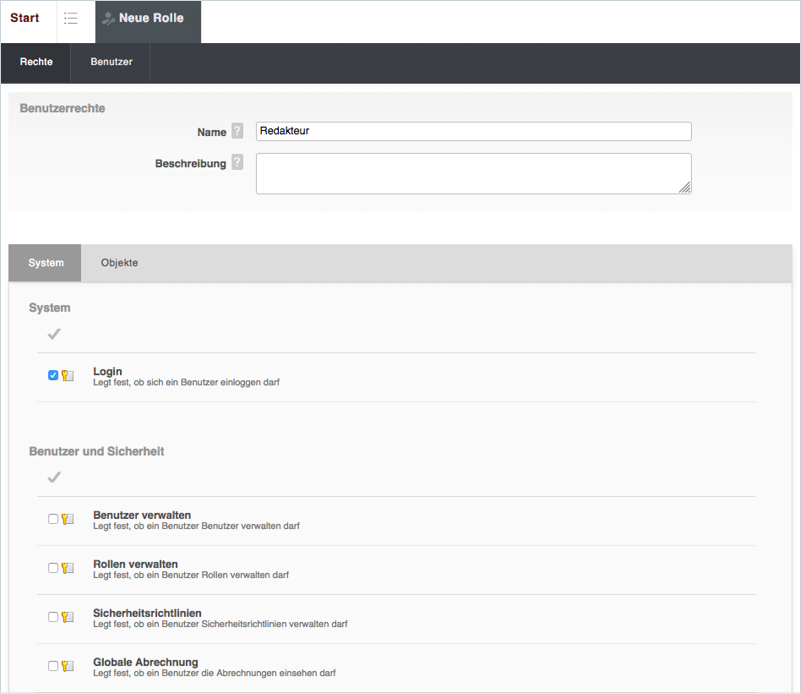Tick the Globale Abrechnung checkbox

[53, 666]
